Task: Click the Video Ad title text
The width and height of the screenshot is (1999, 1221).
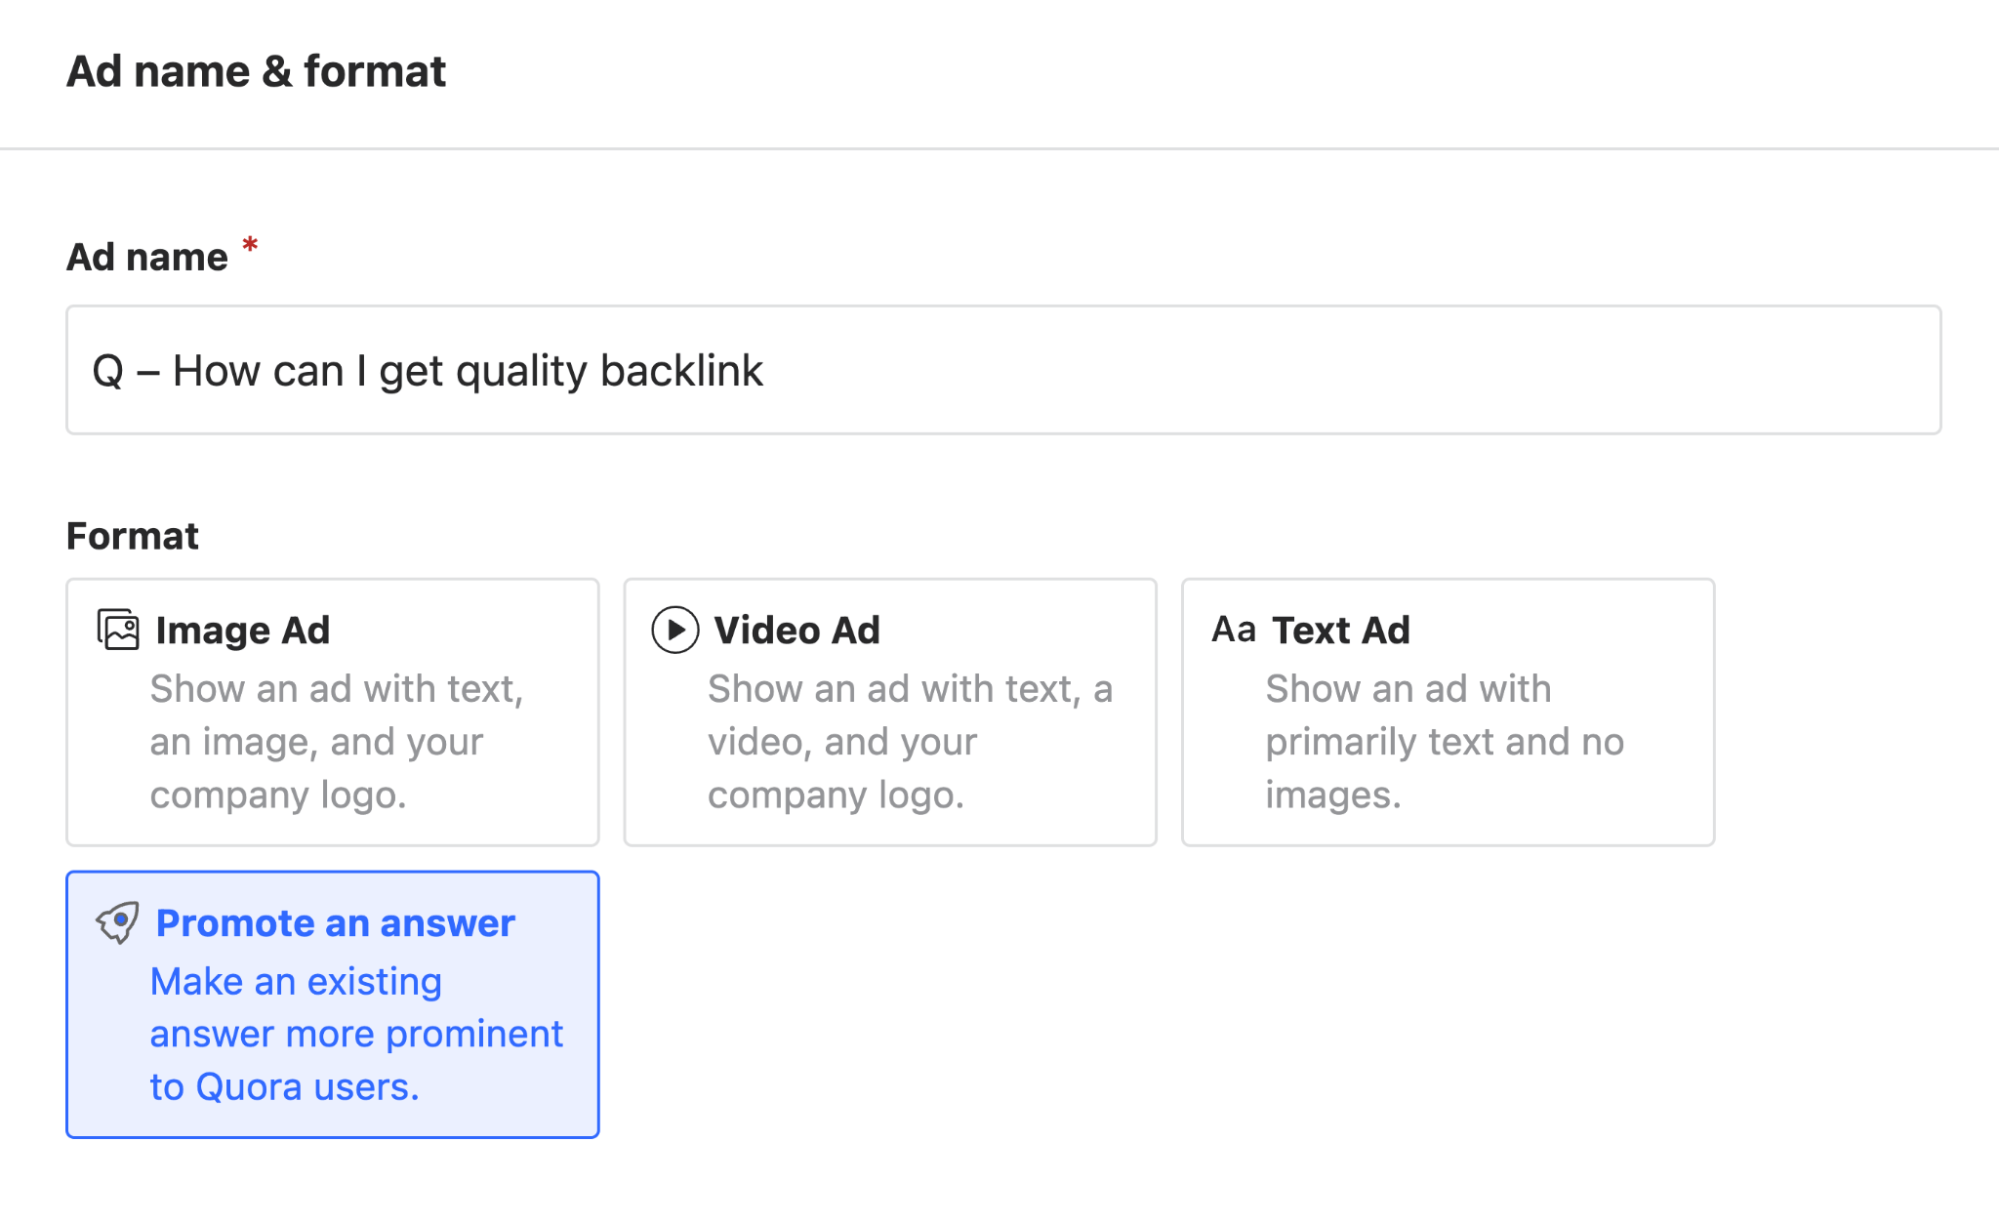Action: coord(794,630)
